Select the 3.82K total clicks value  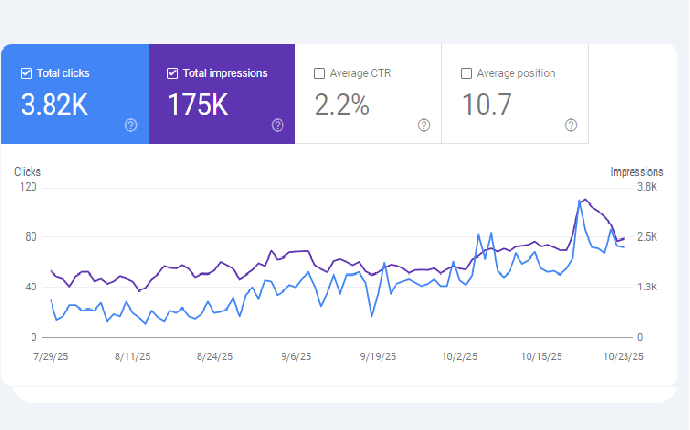coord(56,103)
